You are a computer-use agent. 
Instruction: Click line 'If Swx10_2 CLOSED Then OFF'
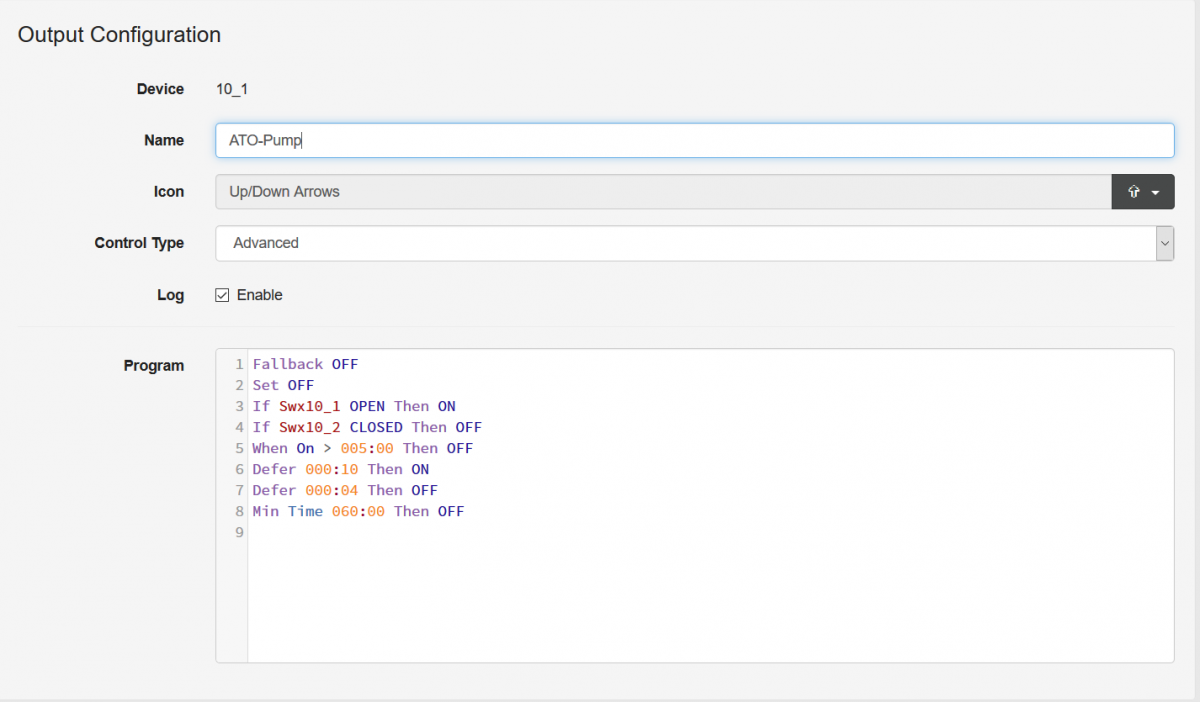pos(367,427)
